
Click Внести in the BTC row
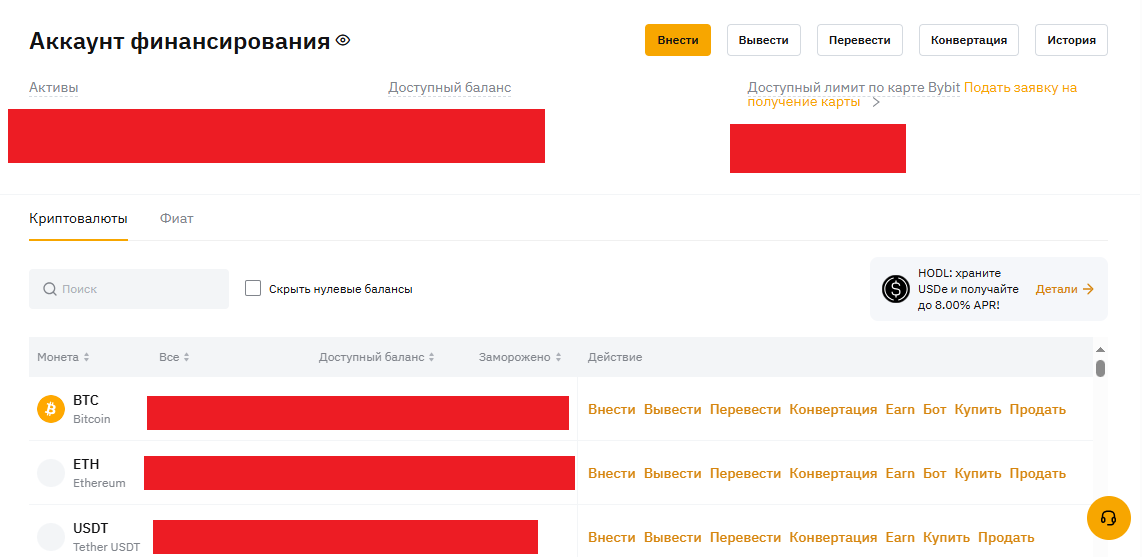612,409
